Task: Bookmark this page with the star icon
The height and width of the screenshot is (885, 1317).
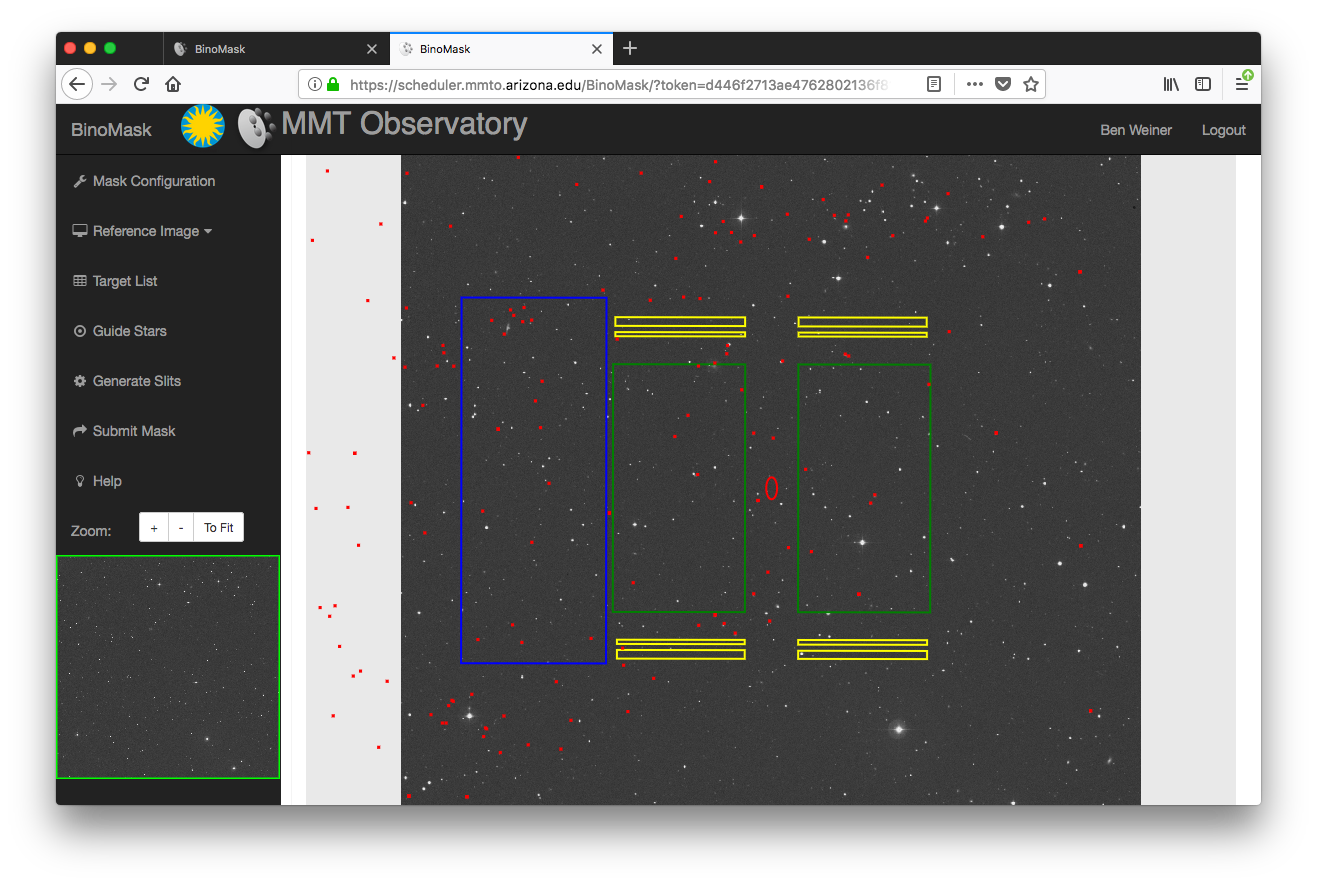Action: pyautogui.click(x=1030, y=84)
